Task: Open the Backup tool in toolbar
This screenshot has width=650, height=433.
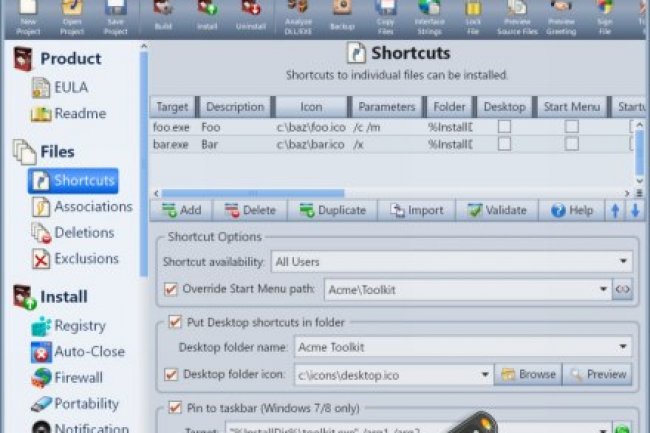Action: [342, 12]
